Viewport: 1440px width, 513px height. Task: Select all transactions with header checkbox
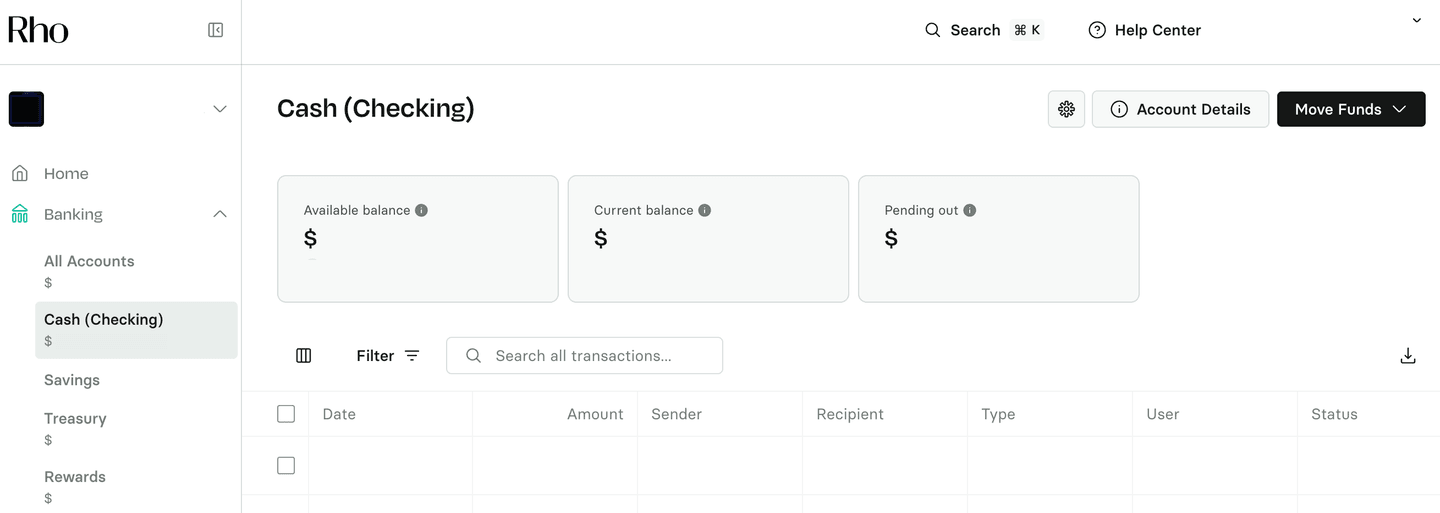(286, 414)
